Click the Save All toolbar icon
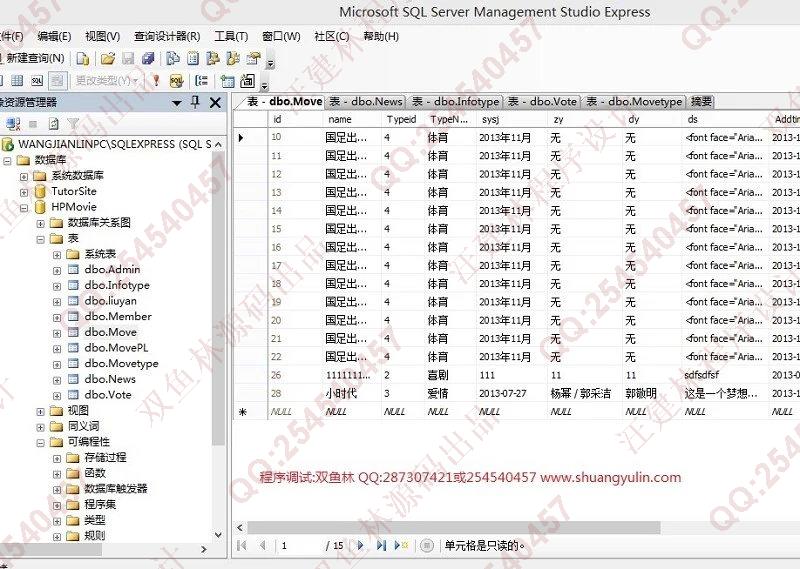This screenshot has width=800, height=569. point(148,59)
